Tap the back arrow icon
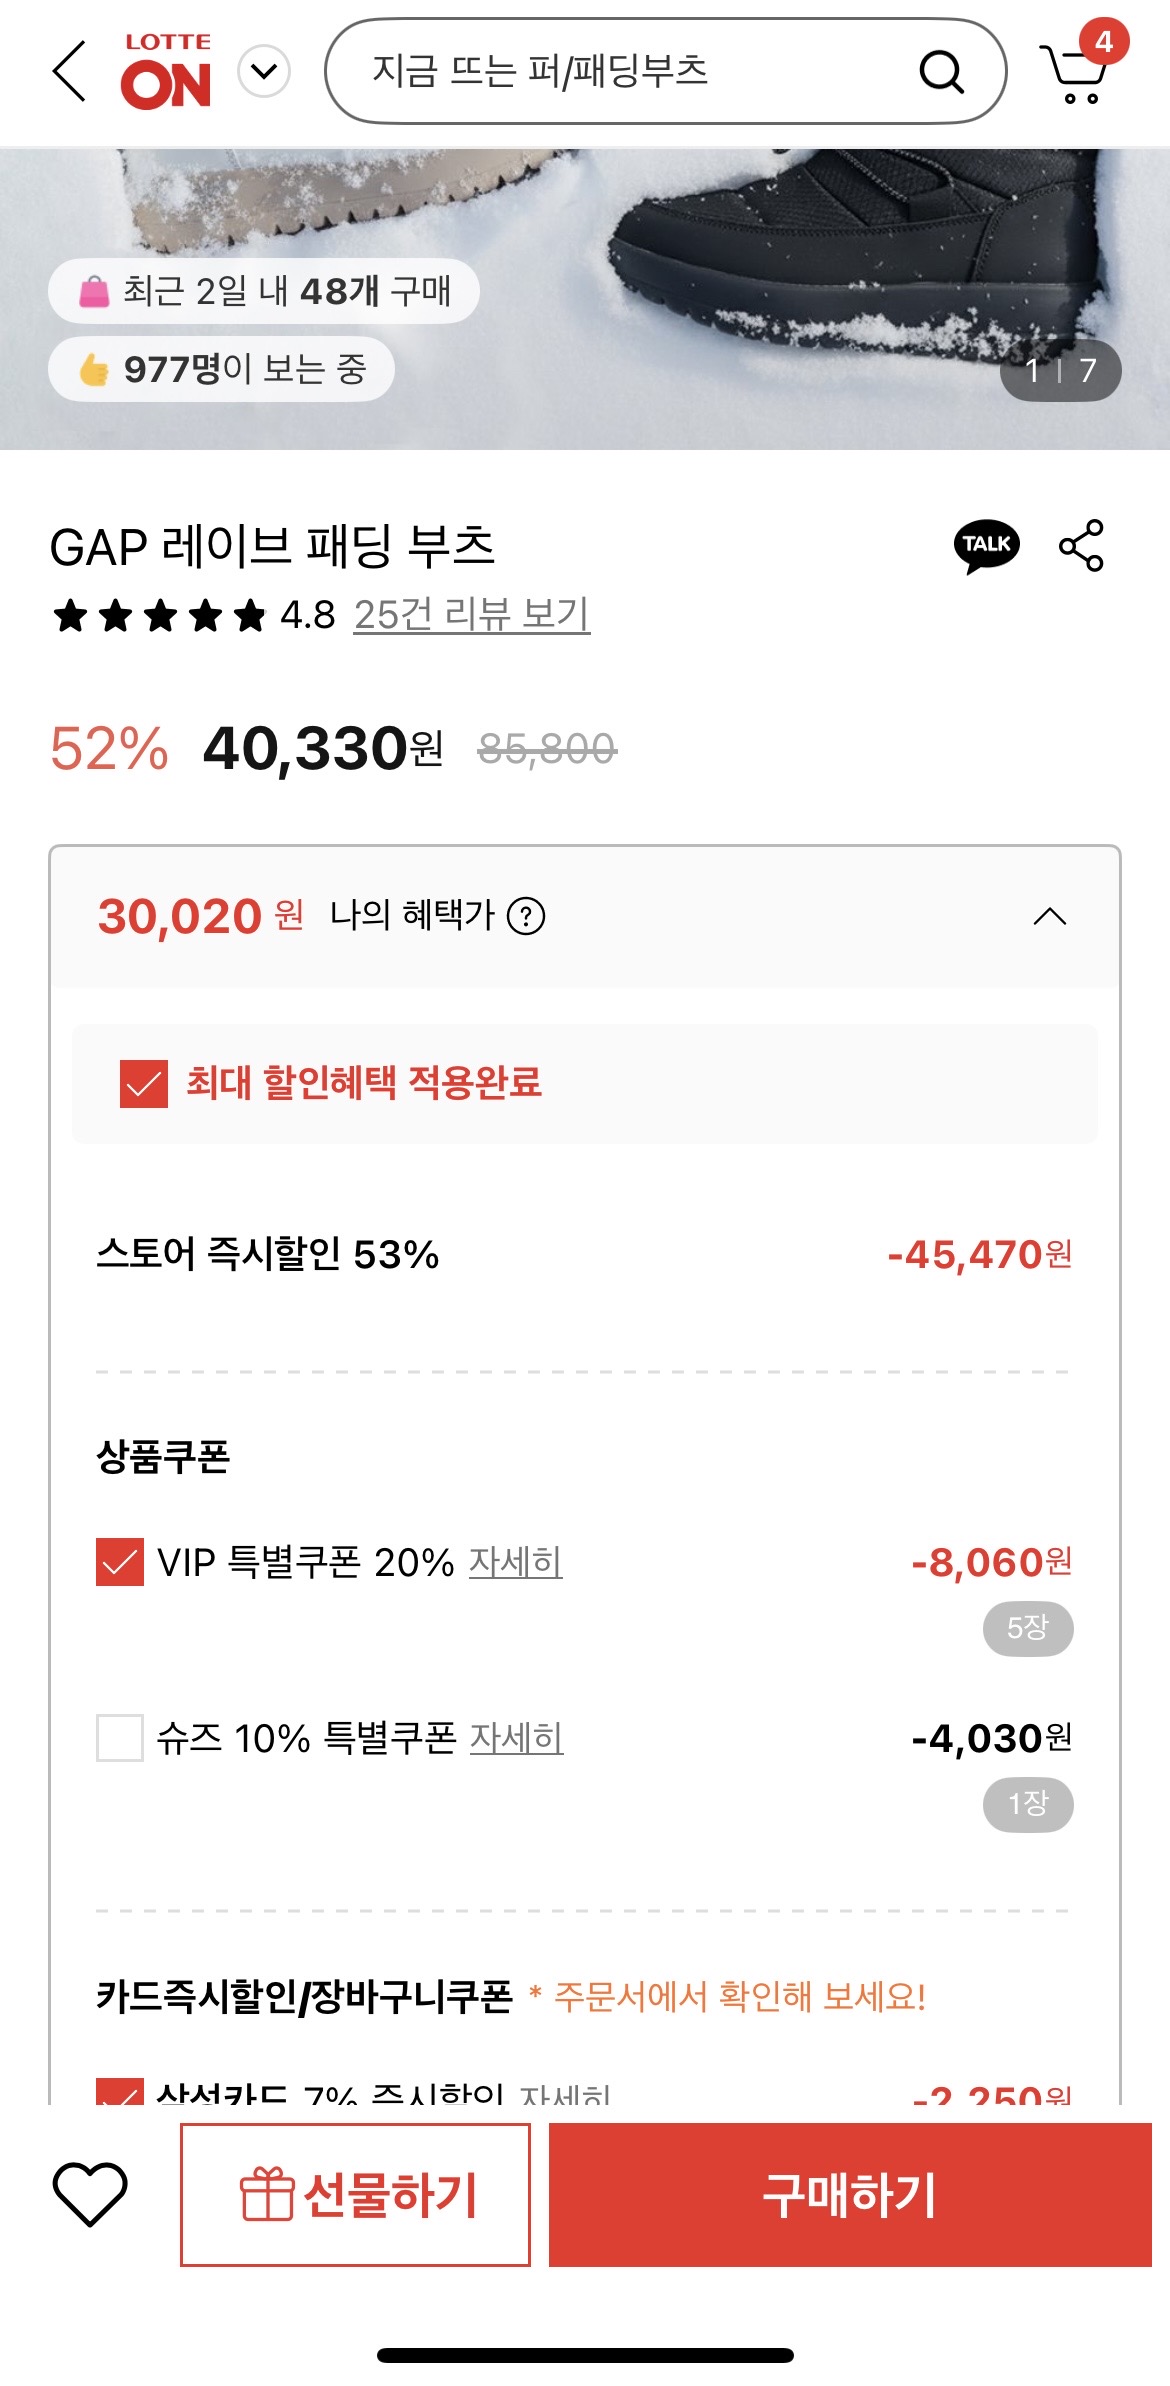1170x2386 pixels. tap(69, 71)
